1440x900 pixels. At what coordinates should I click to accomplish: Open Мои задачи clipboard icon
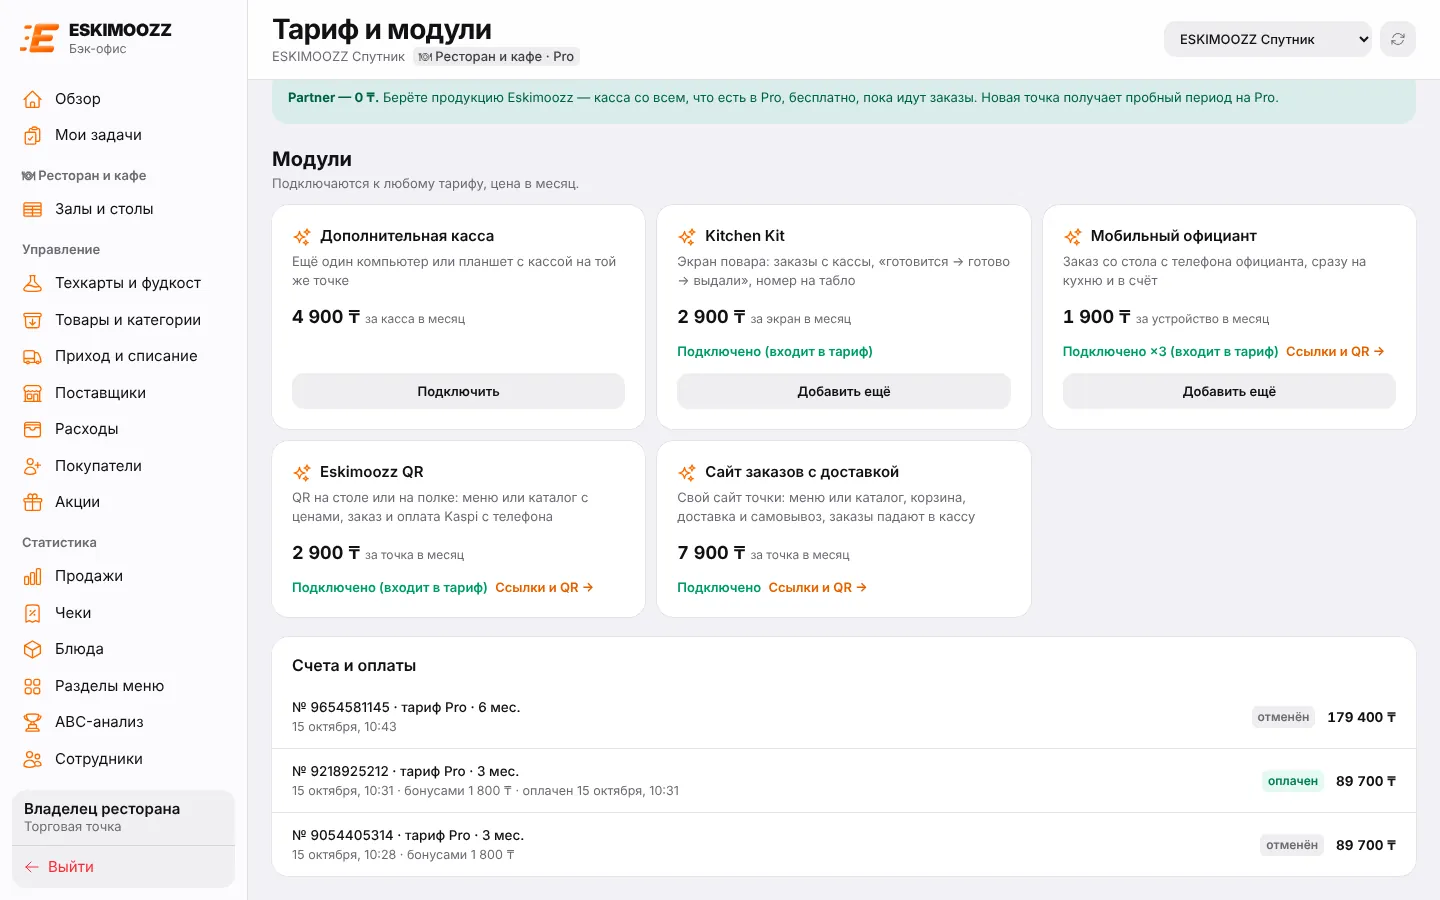pyautogui.click(x=33, y=135)
